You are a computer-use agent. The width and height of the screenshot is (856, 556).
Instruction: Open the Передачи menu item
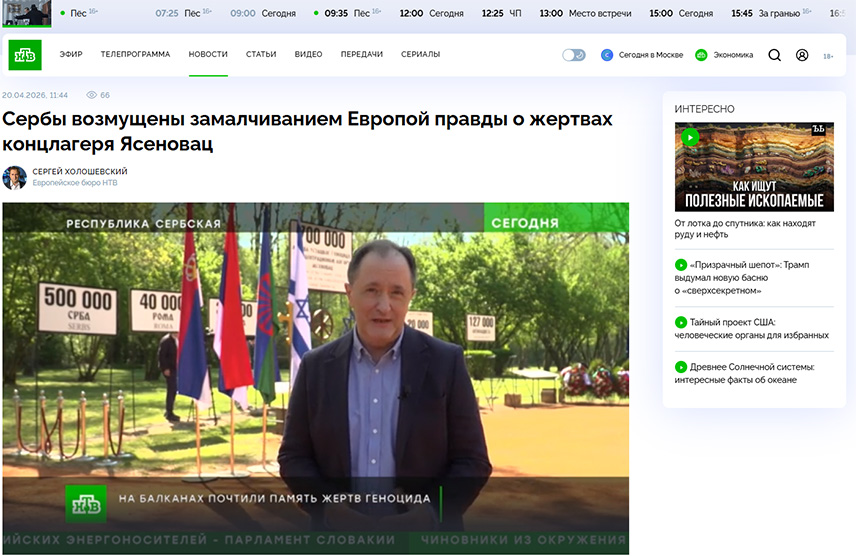[x=361, y=54]
